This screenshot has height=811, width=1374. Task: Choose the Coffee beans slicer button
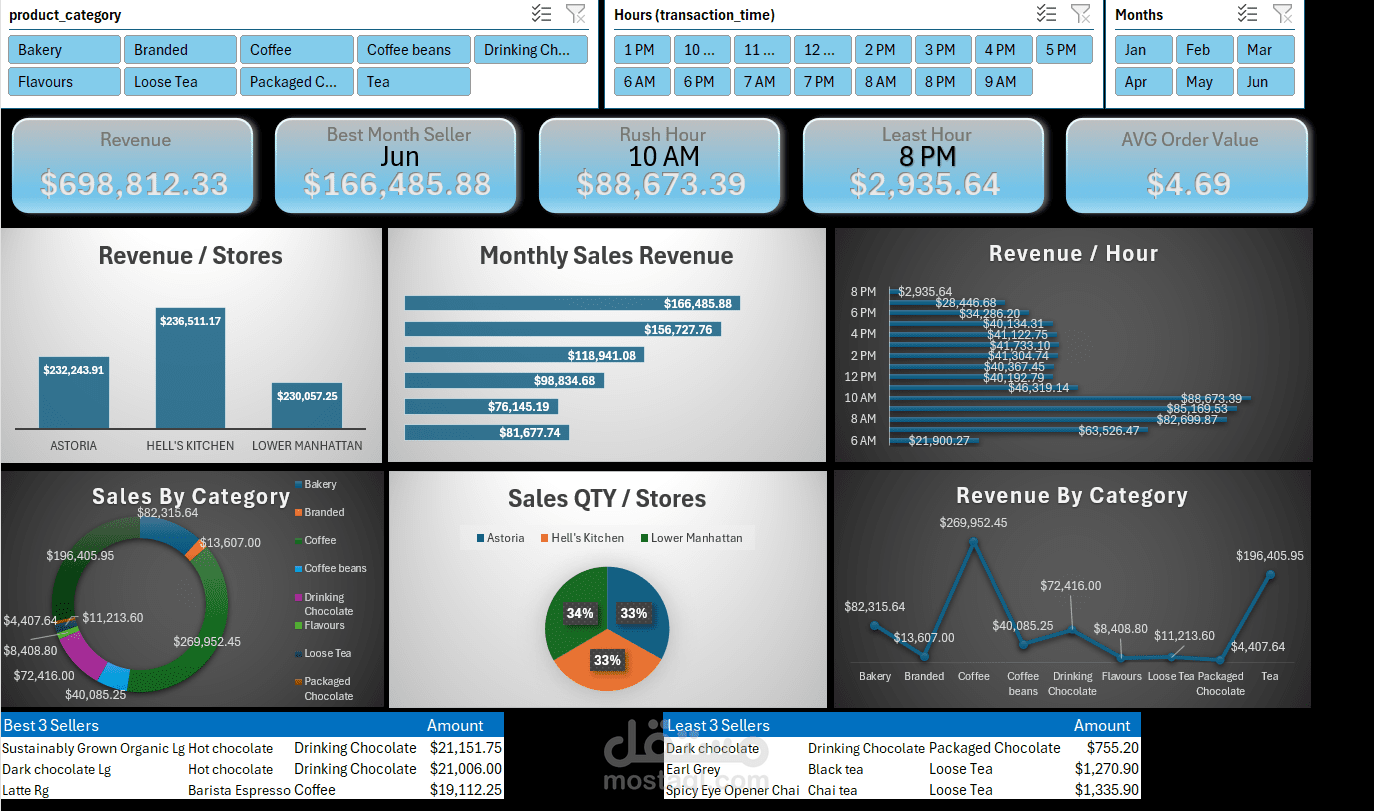coord(413,50)
